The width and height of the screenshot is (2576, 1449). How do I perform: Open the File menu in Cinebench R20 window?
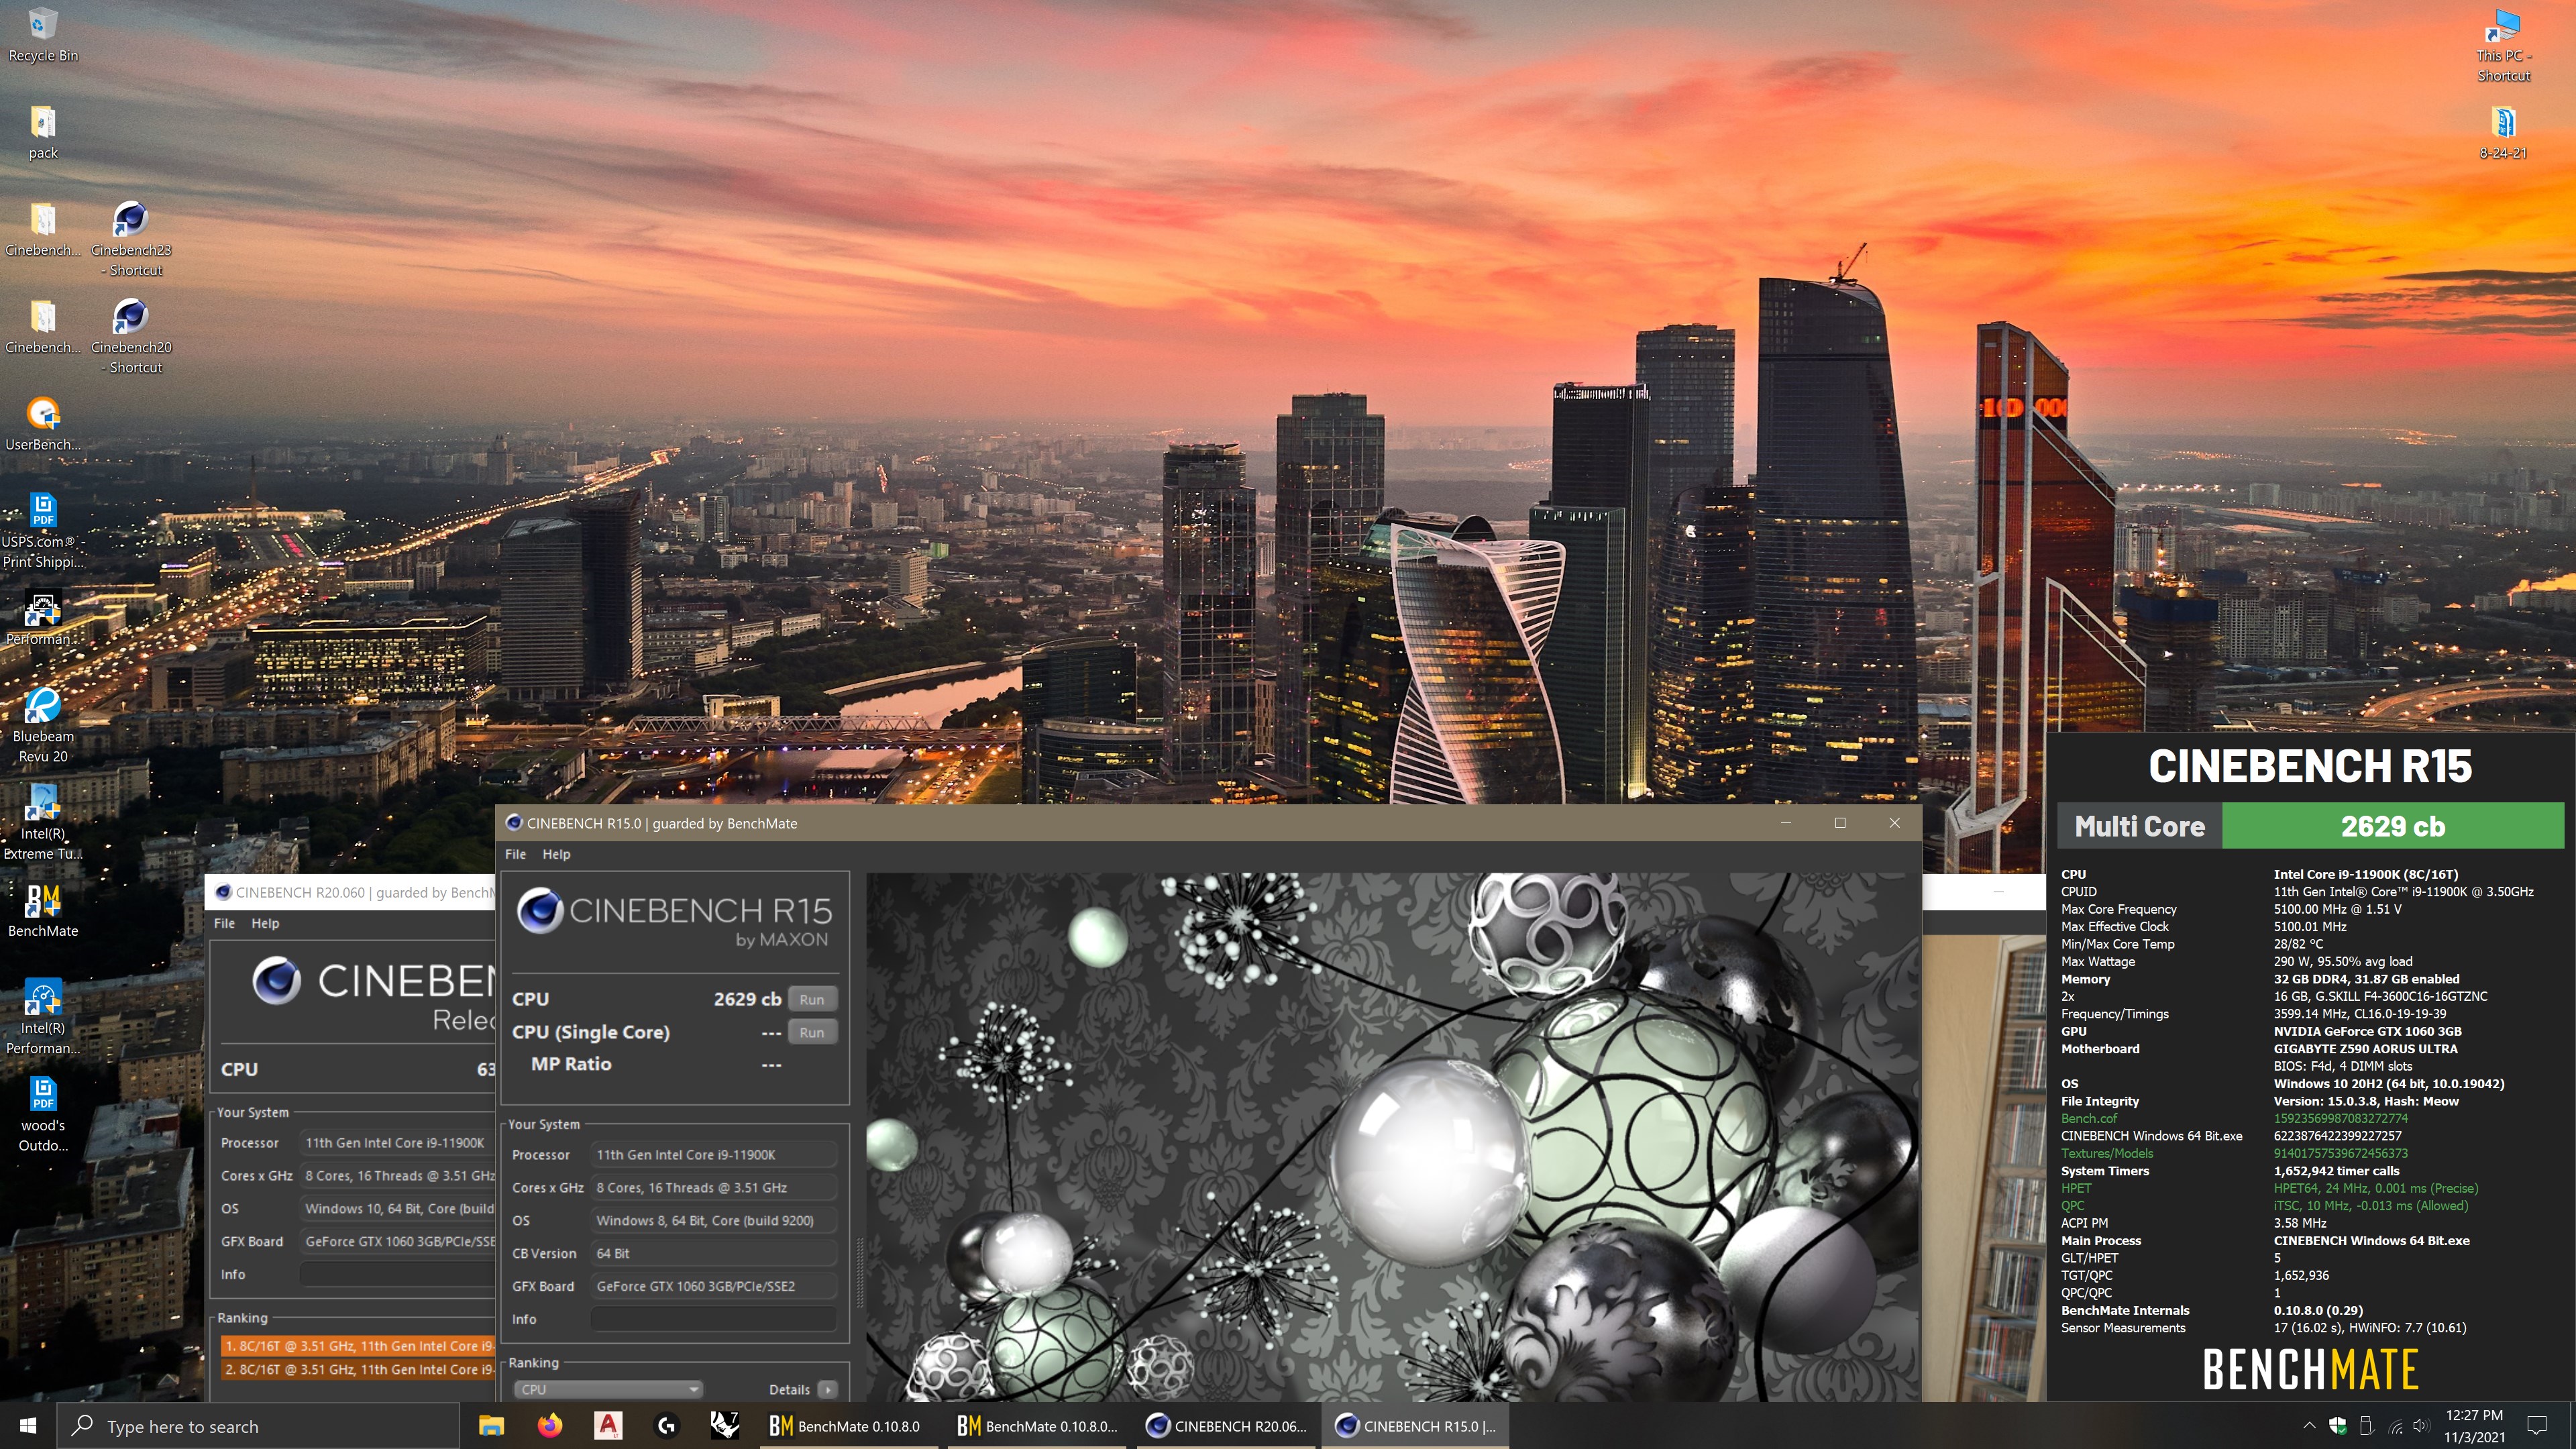[x=224, y=923]
